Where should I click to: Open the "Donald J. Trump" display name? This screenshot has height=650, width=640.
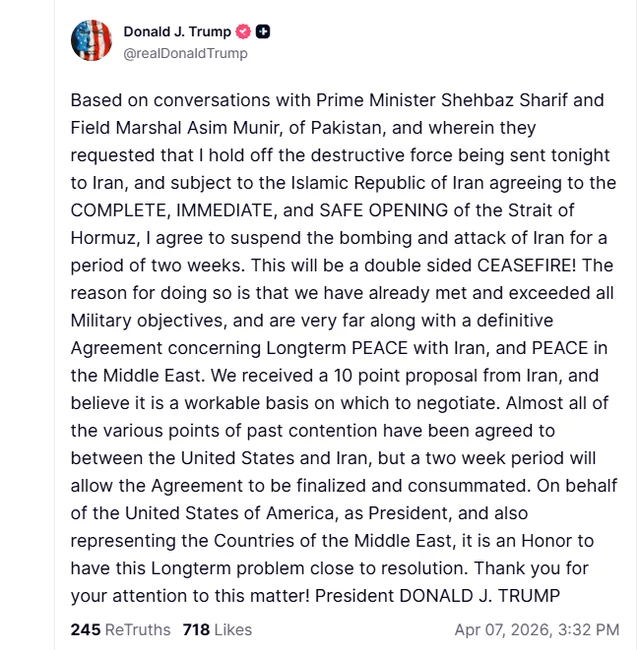point(177,32)
